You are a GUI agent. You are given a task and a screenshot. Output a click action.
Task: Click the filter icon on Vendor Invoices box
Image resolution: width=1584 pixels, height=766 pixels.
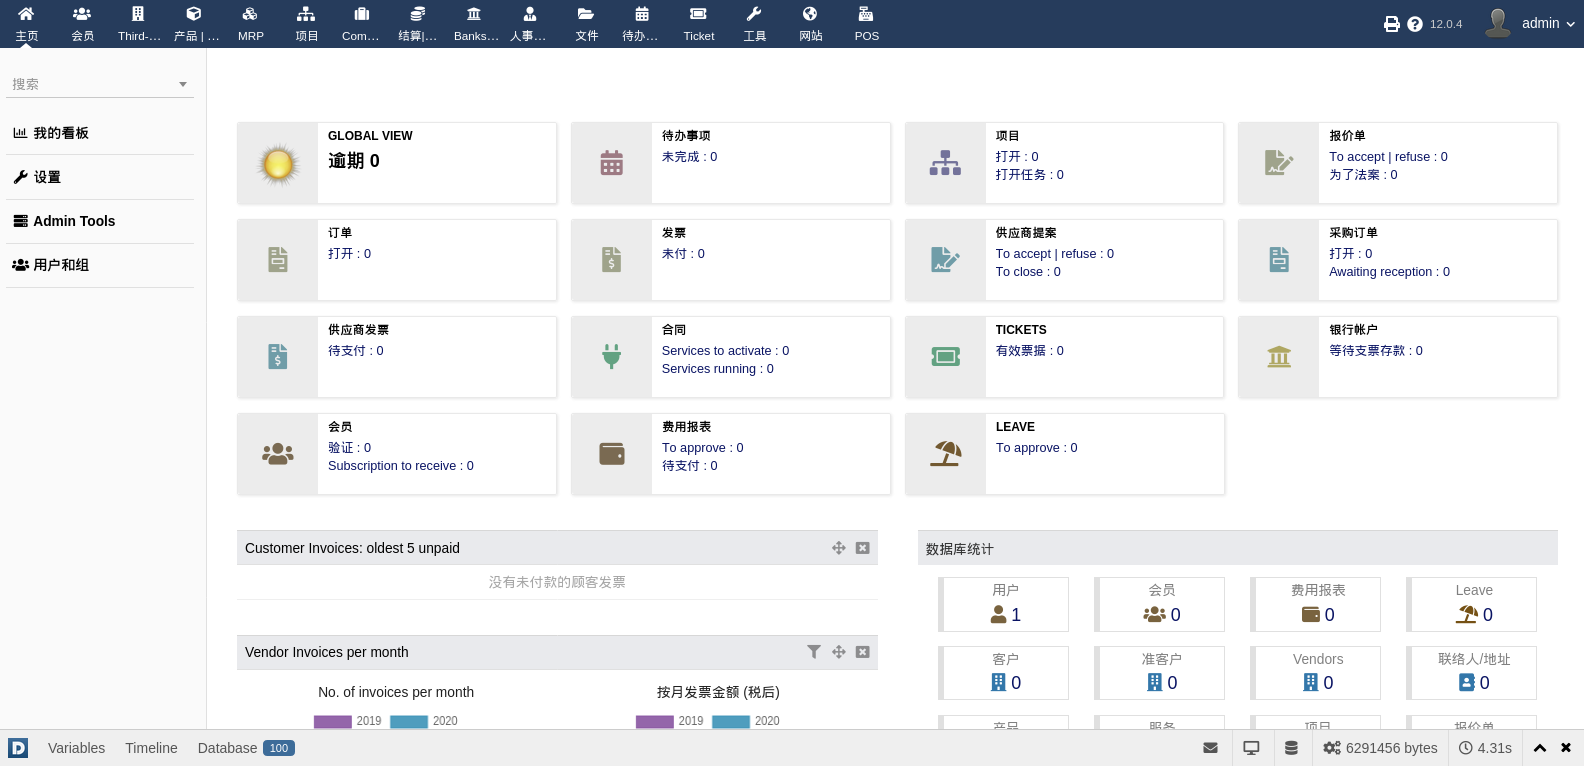[x=814, y=652]
